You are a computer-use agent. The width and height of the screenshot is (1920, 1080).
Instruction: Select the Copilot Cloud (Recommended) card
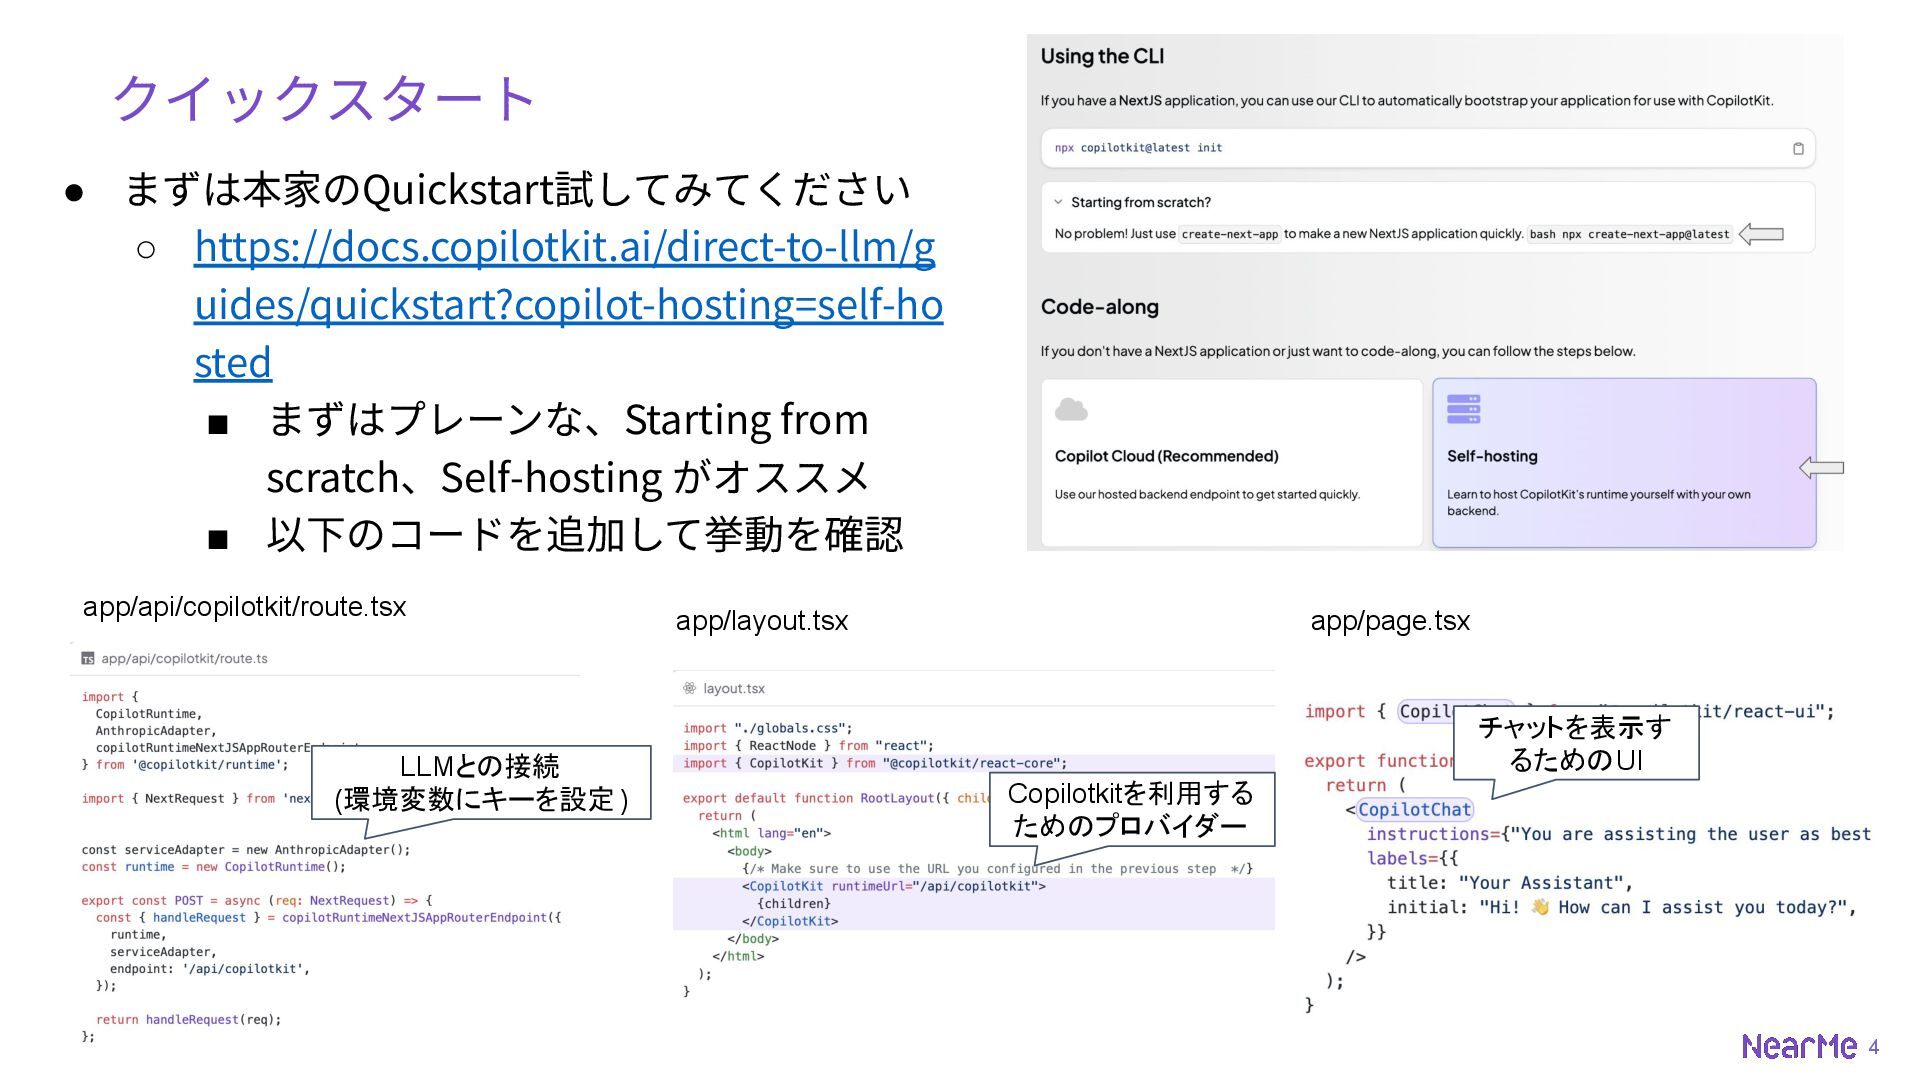(1231, 463)
